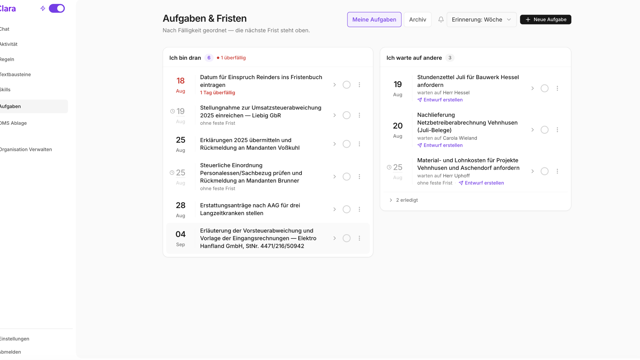Mark Umsatzsteuerabweichung Liebig GbR task done

pos(347,116)
